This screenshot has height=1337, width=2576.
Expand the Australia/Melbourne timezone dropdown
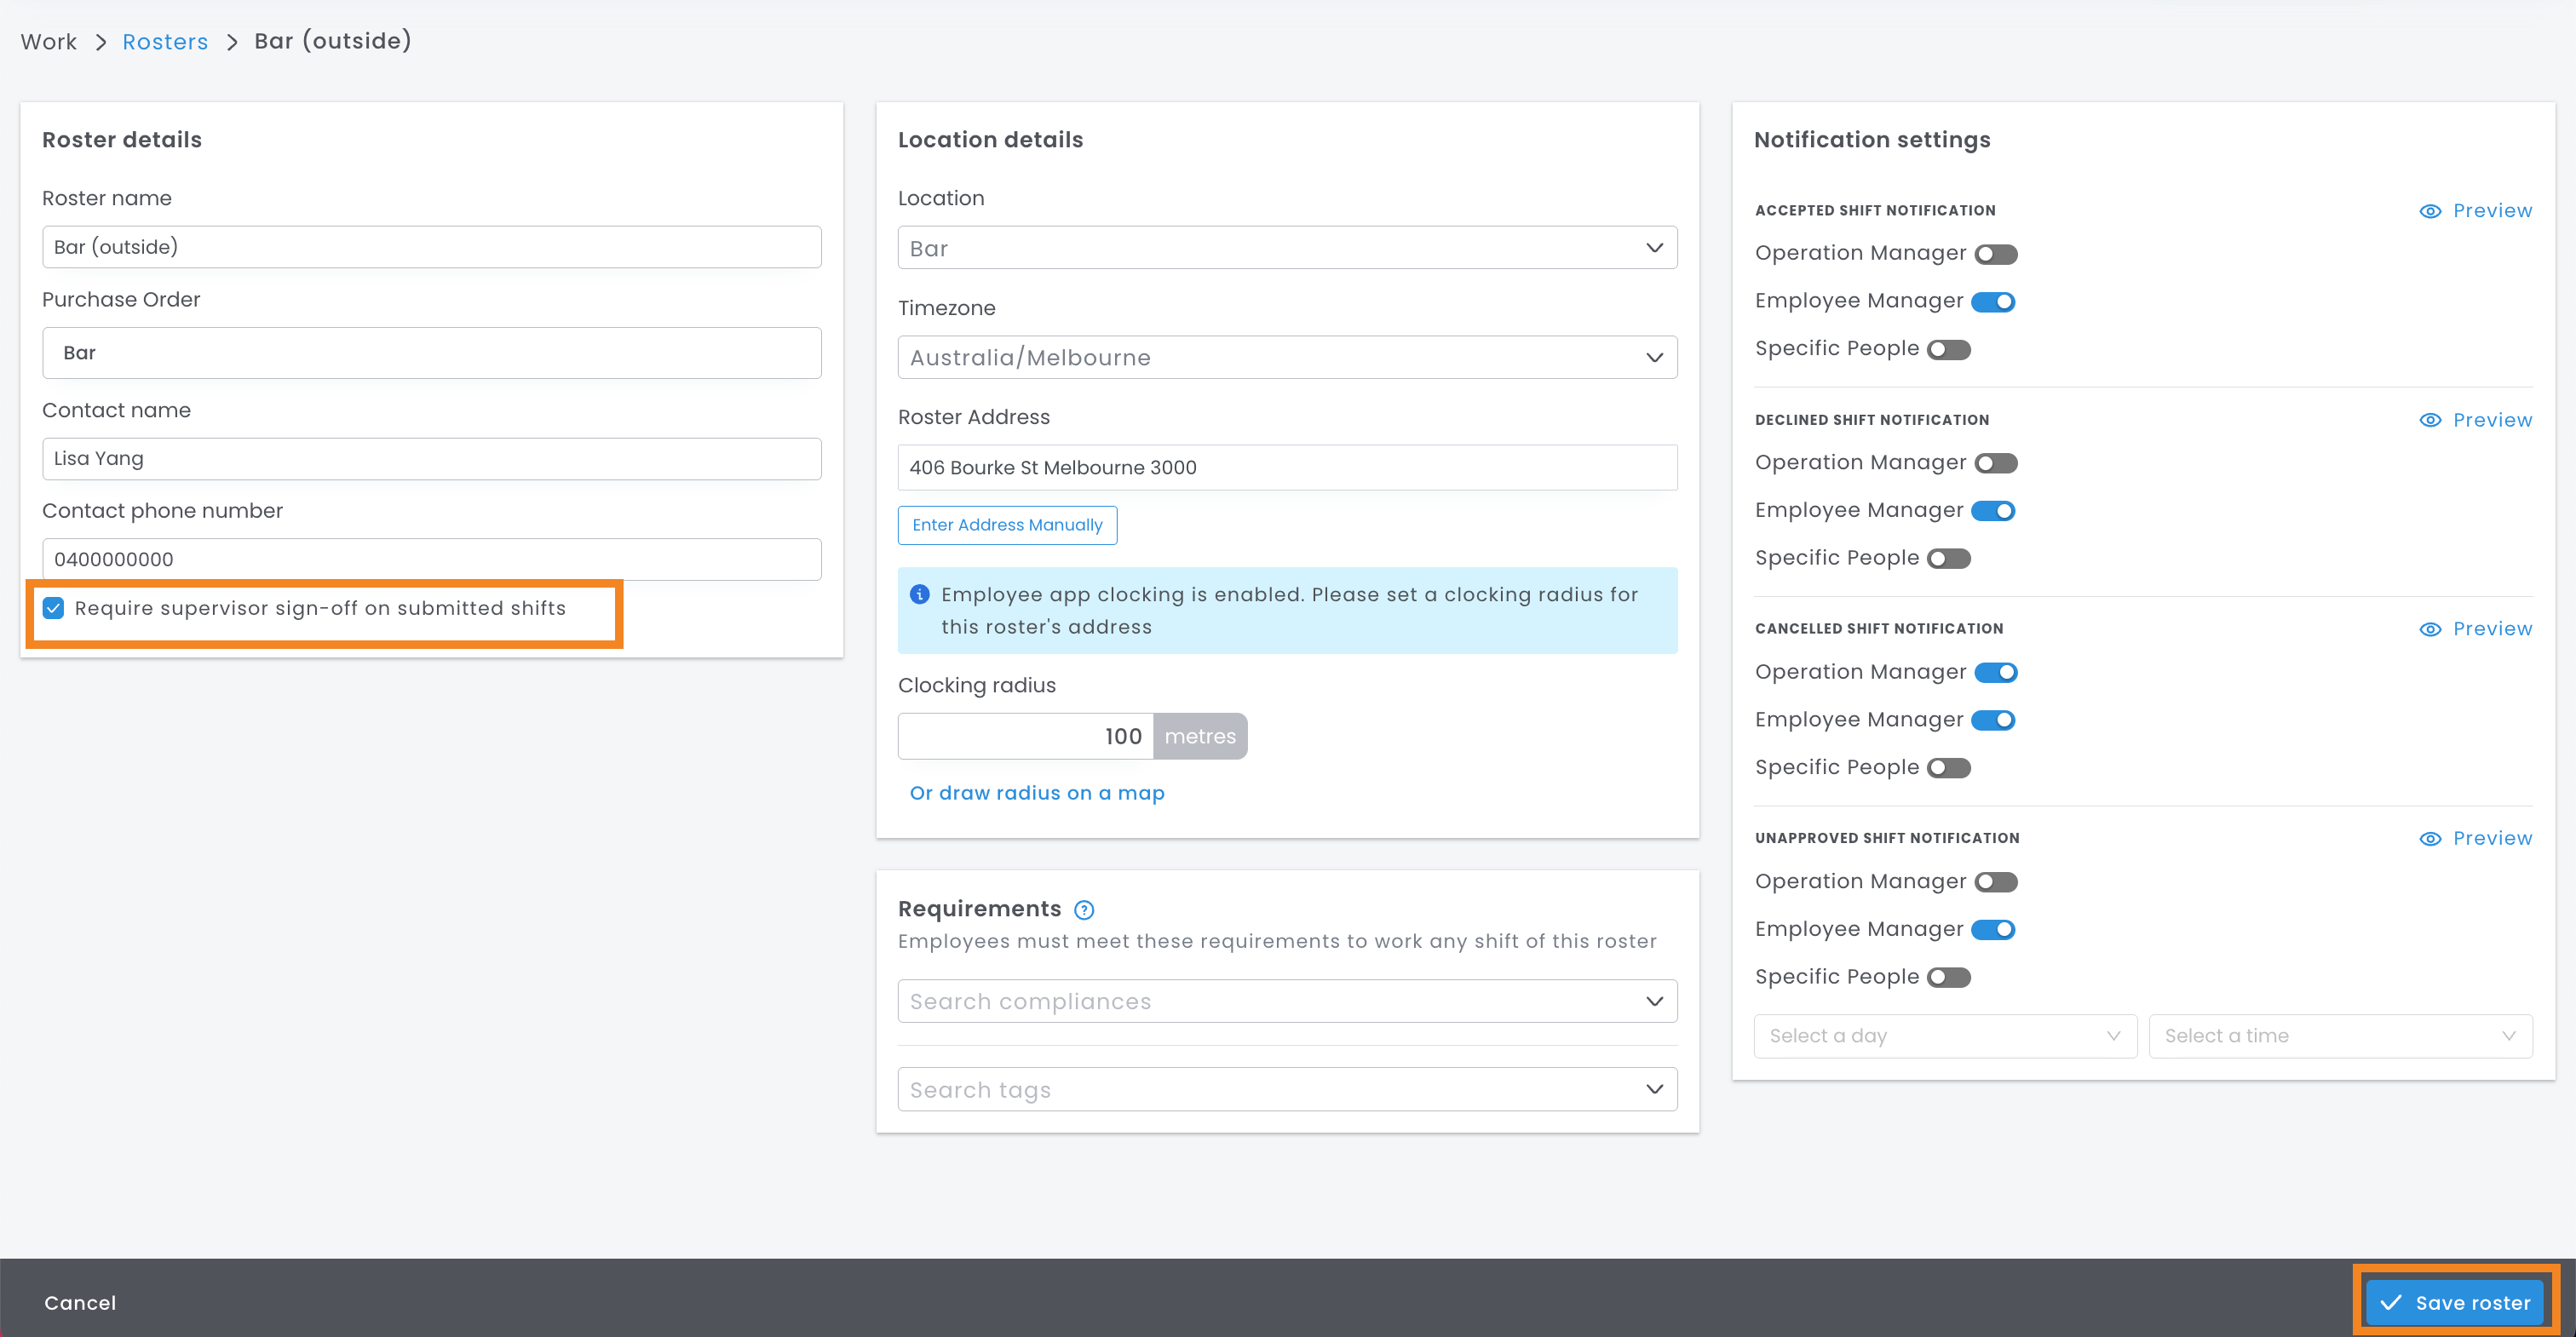pyautogui.click(x=1286, y=358)
